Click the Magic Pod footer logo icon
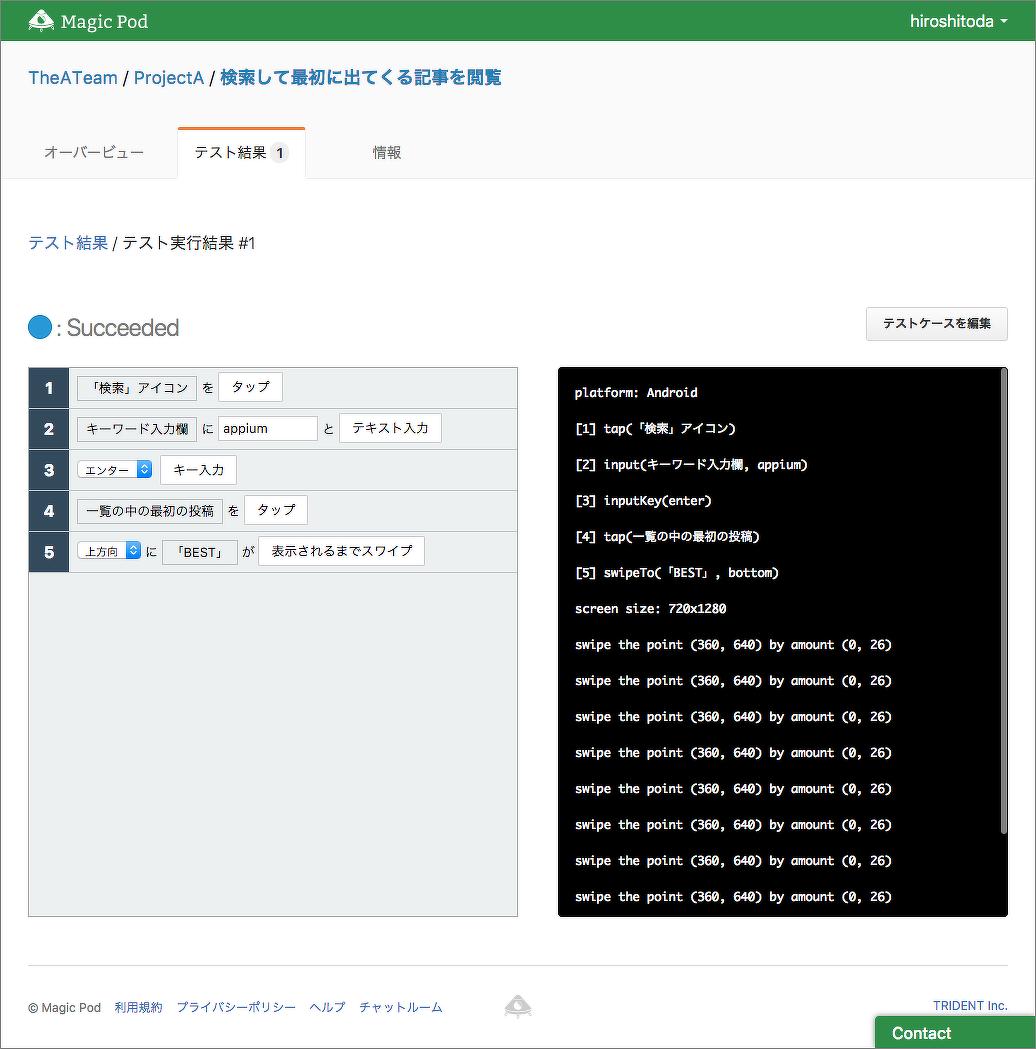Screen dimensions: 1036x1049 click(517, 1006)
